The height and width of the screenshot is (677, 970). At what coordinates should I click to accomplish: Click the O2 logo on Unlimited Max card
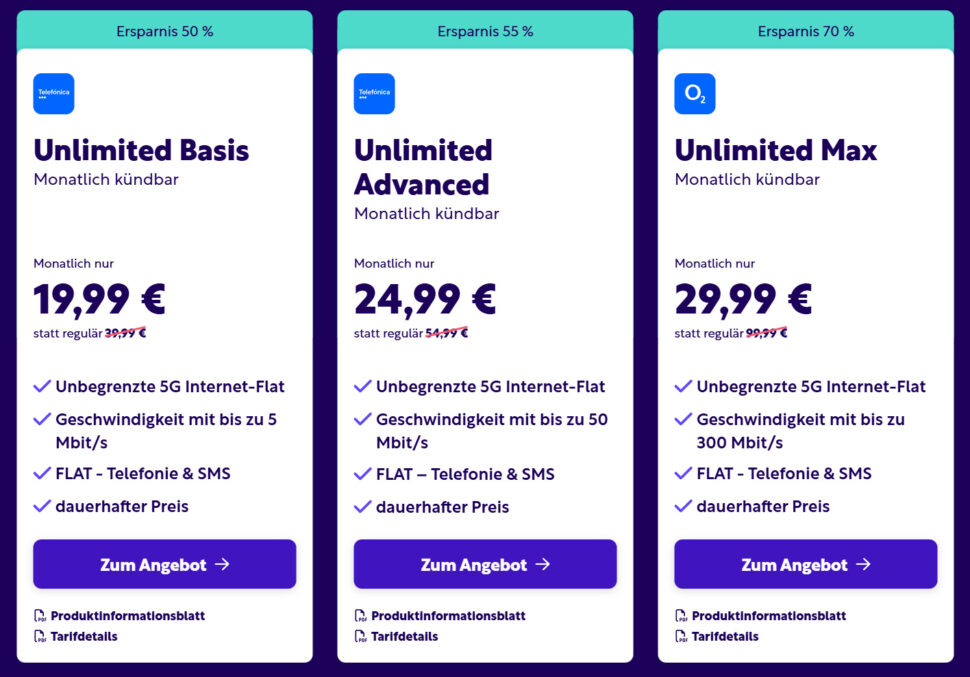(x=693, y=93)
